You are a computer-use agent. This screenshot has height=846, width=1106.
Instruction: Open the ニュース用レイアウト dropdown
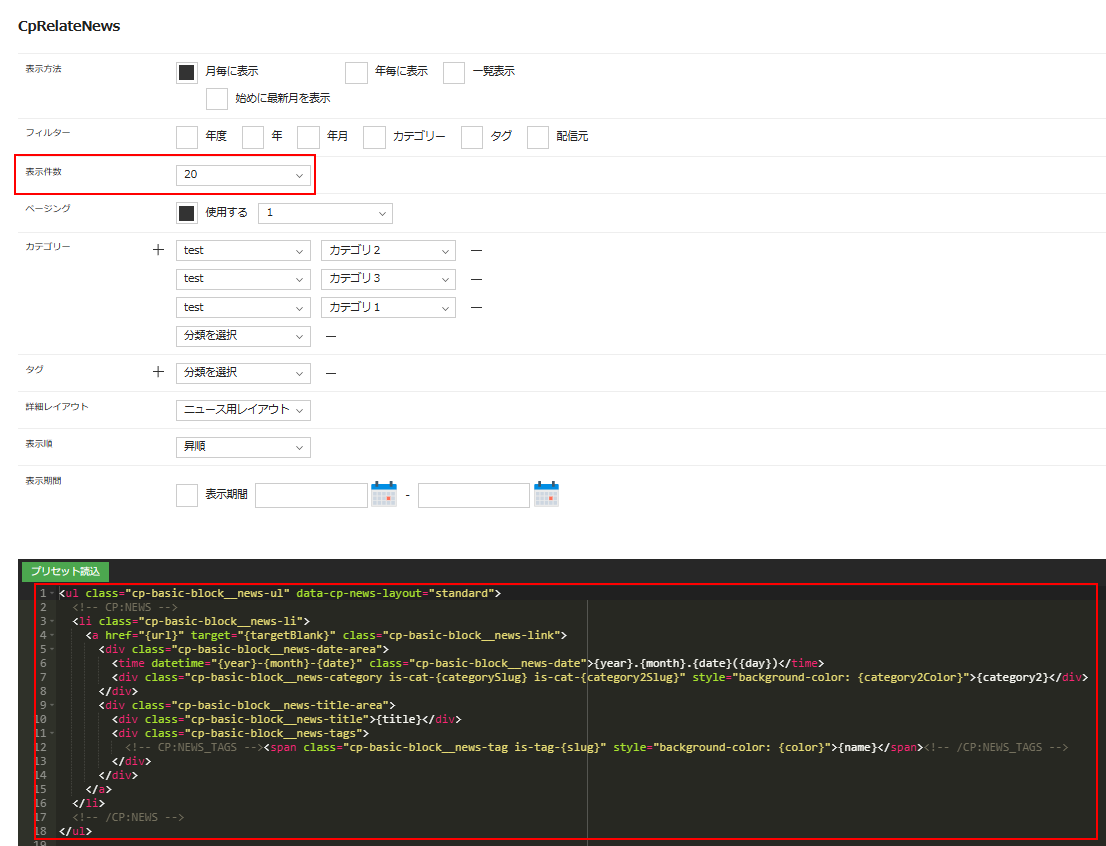tap(243, 410)
